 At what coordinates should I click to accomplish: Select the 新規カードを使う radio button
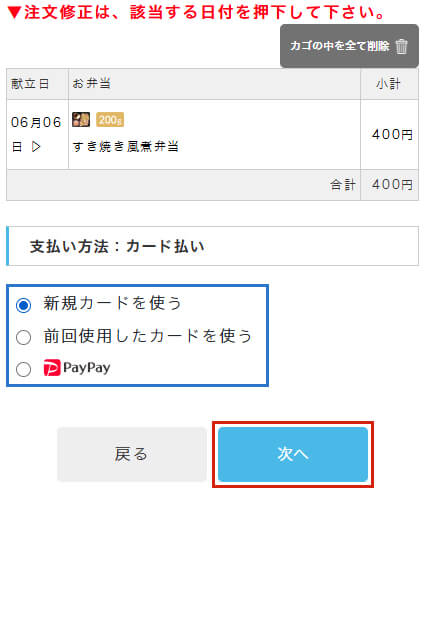[24, 305]
